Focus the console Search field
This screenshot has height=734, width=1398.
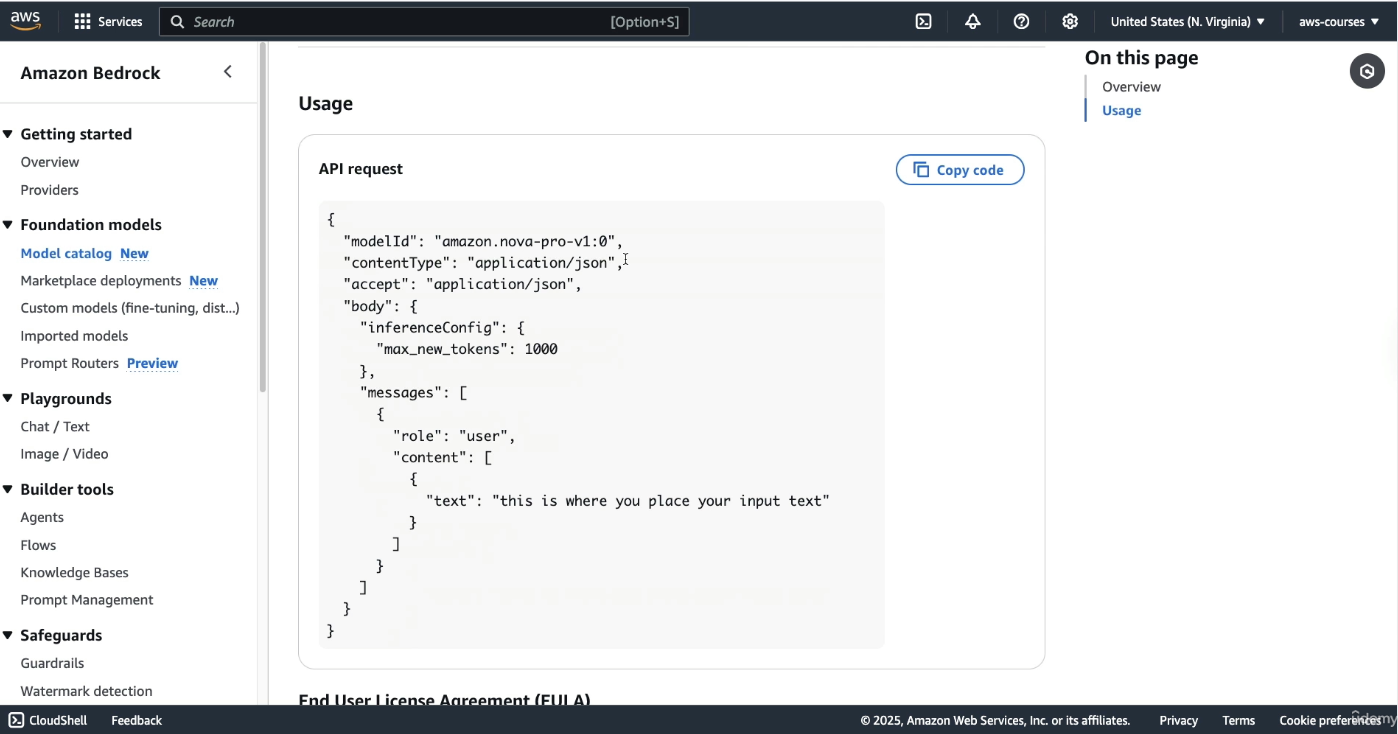click(x=424, y=21)
